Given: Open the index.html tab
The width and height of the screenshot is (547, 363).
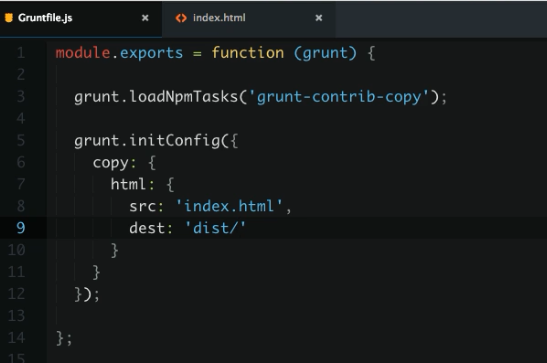Looking at the screenshot, I should (x=248, y=18).
